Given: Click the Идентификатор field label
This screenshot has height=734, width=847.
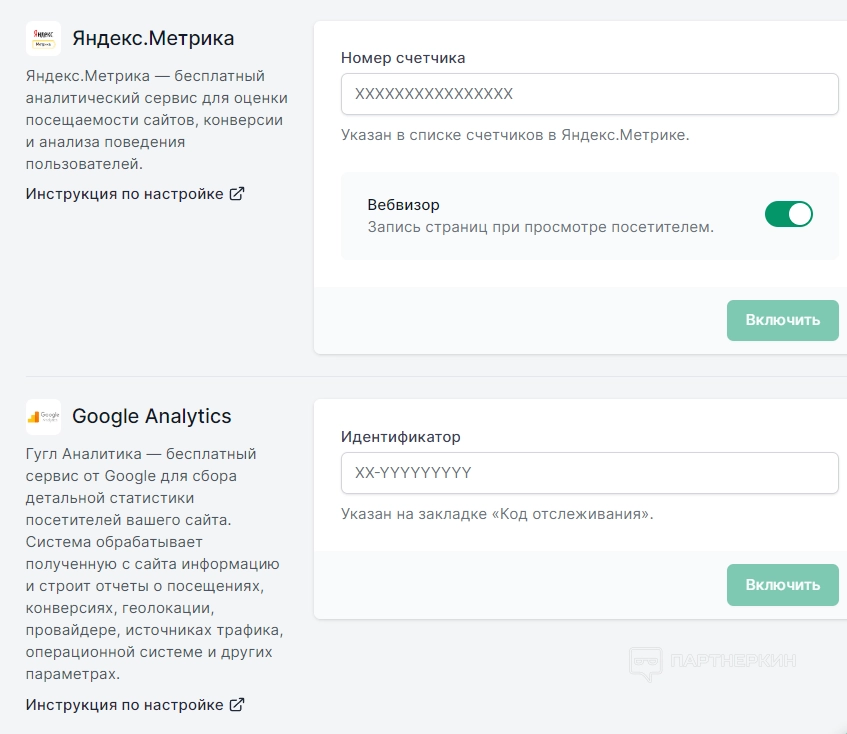Looking at the screenshot, I should point(401,437).
